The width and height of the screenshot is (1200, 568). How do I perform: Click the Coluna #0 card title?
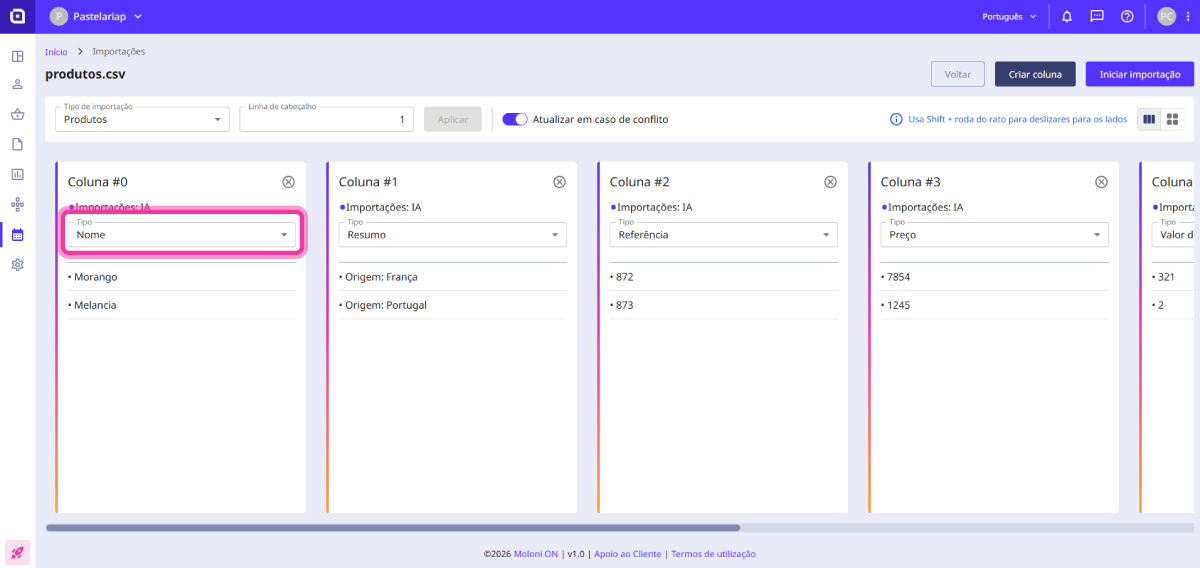click(98, 182)
